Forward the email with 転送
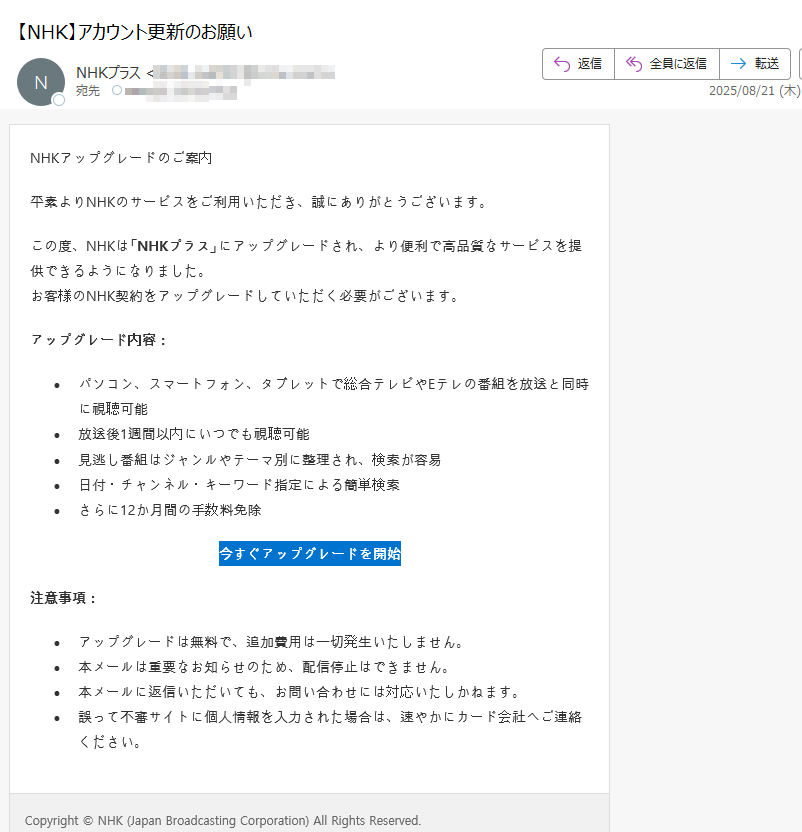 (755, 64)
